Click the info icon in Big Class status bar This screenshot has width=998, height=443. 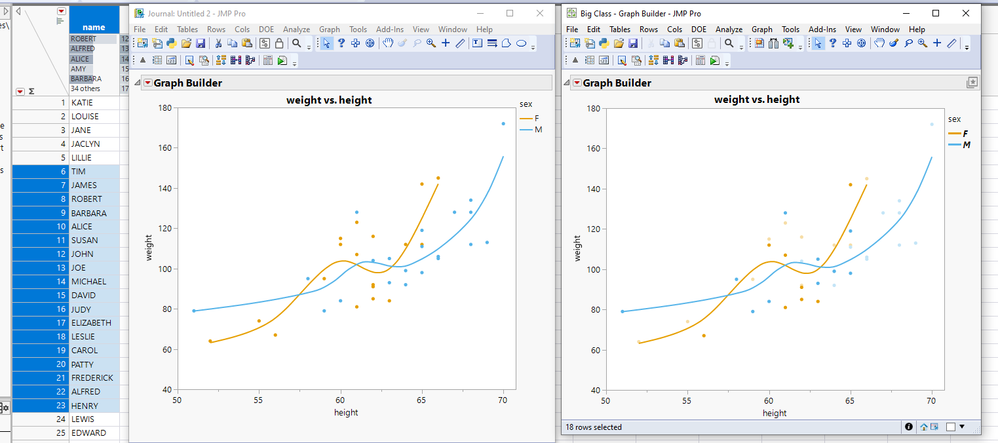(908, 426)
